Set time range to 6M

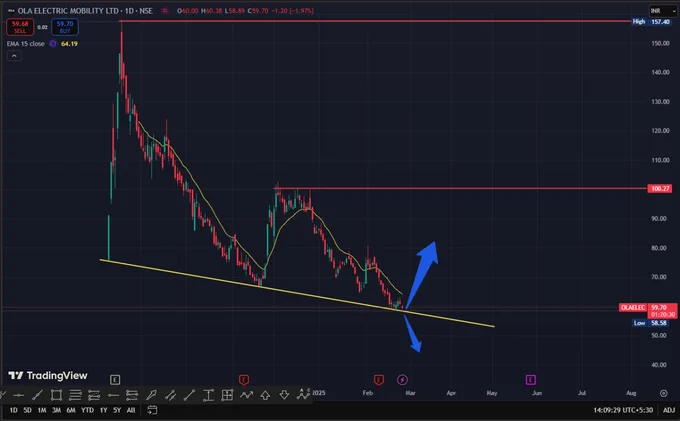pyautogui.click(x=71, y=410)
